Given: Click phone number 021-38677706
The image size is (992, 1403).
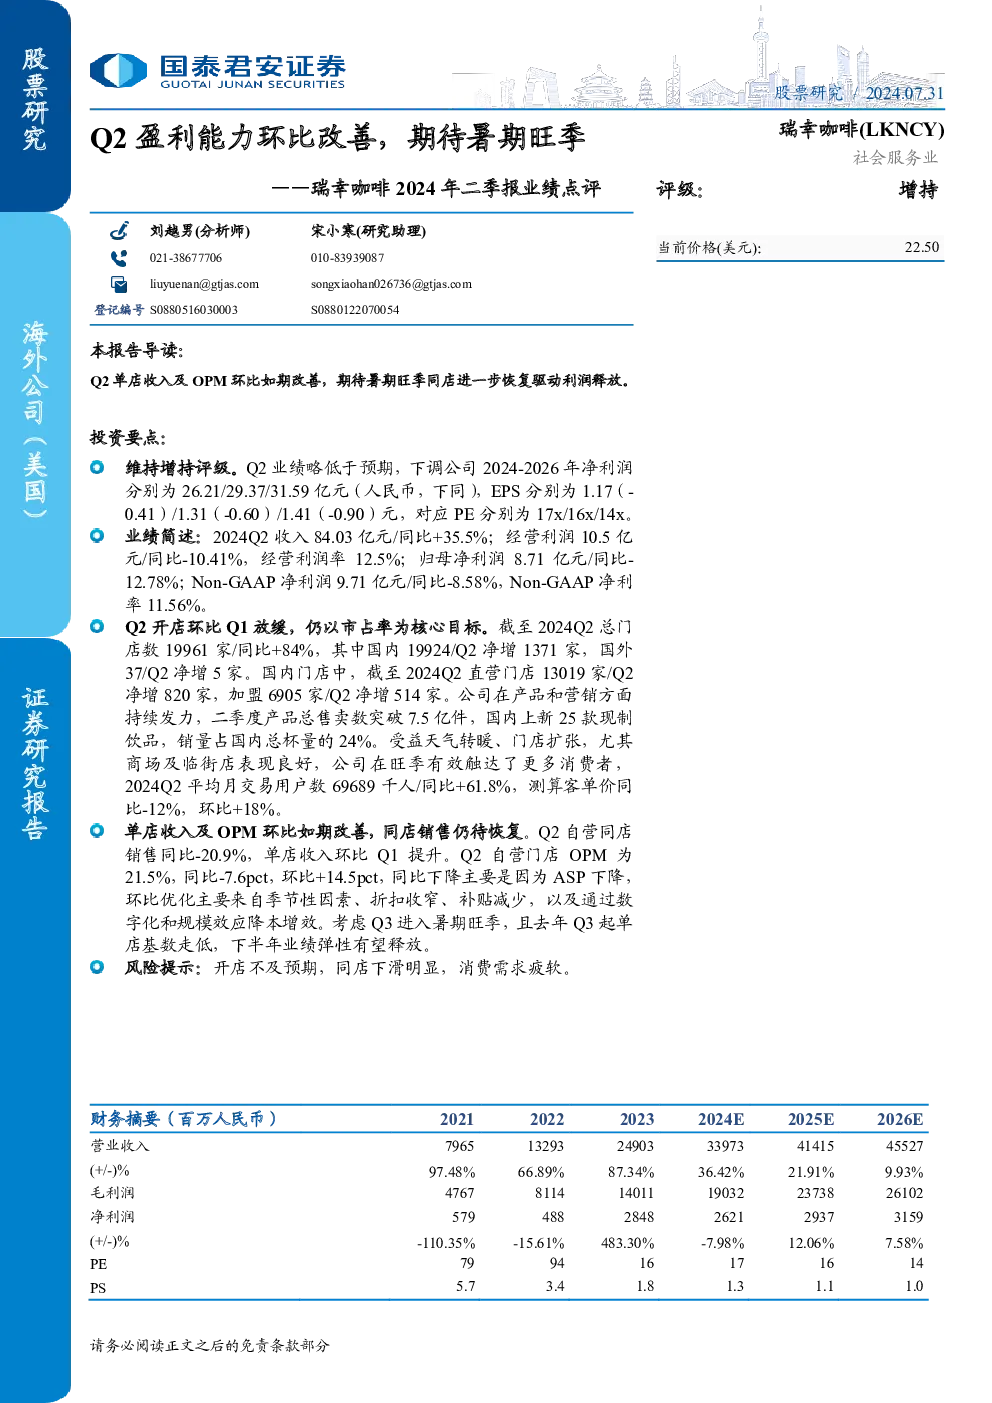Looking at the screenshot, I should coord(186,258).
